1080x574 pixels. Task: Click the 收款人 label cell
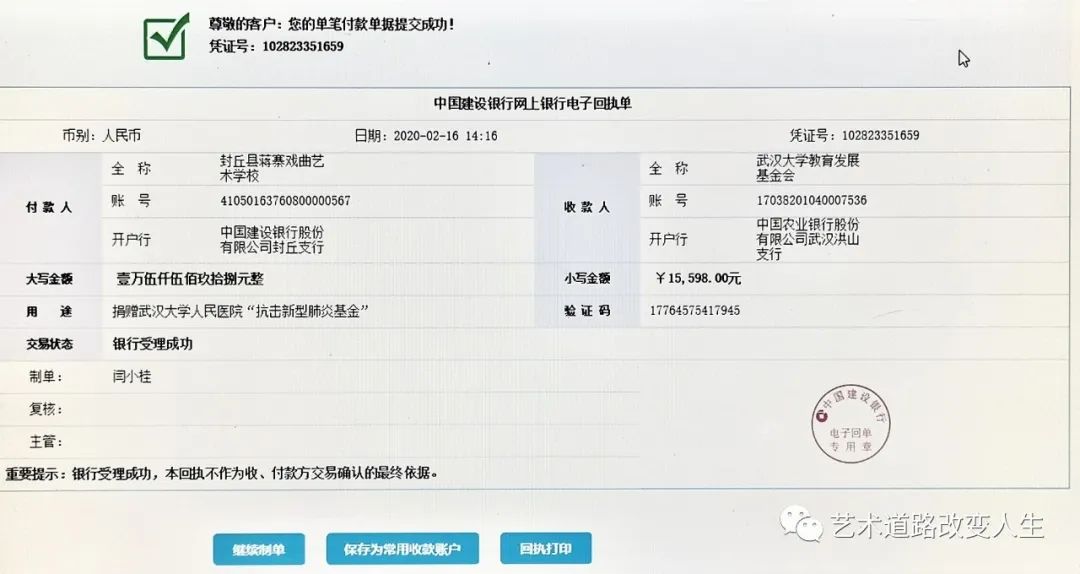coord(587,207)
